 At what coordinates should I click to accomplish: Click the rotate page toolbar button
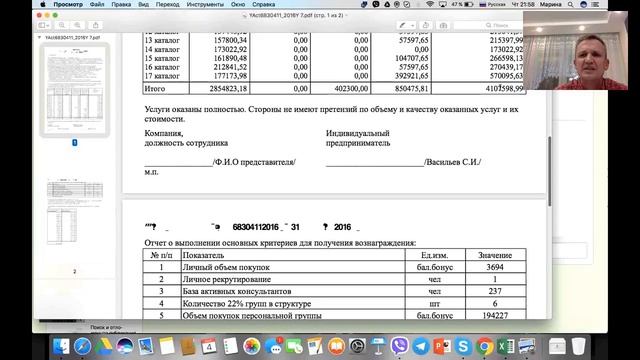click(426, 25)
